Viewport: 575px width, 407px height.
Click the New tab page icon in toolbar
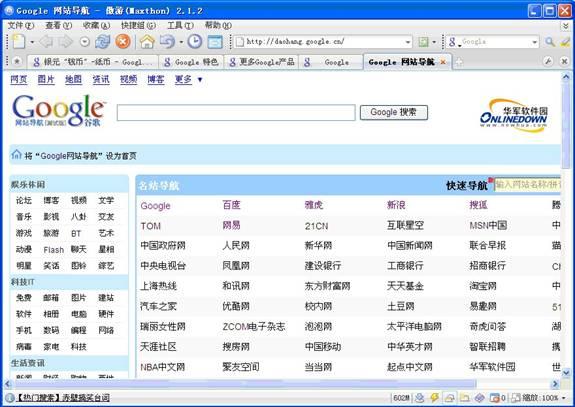point(19,41)
